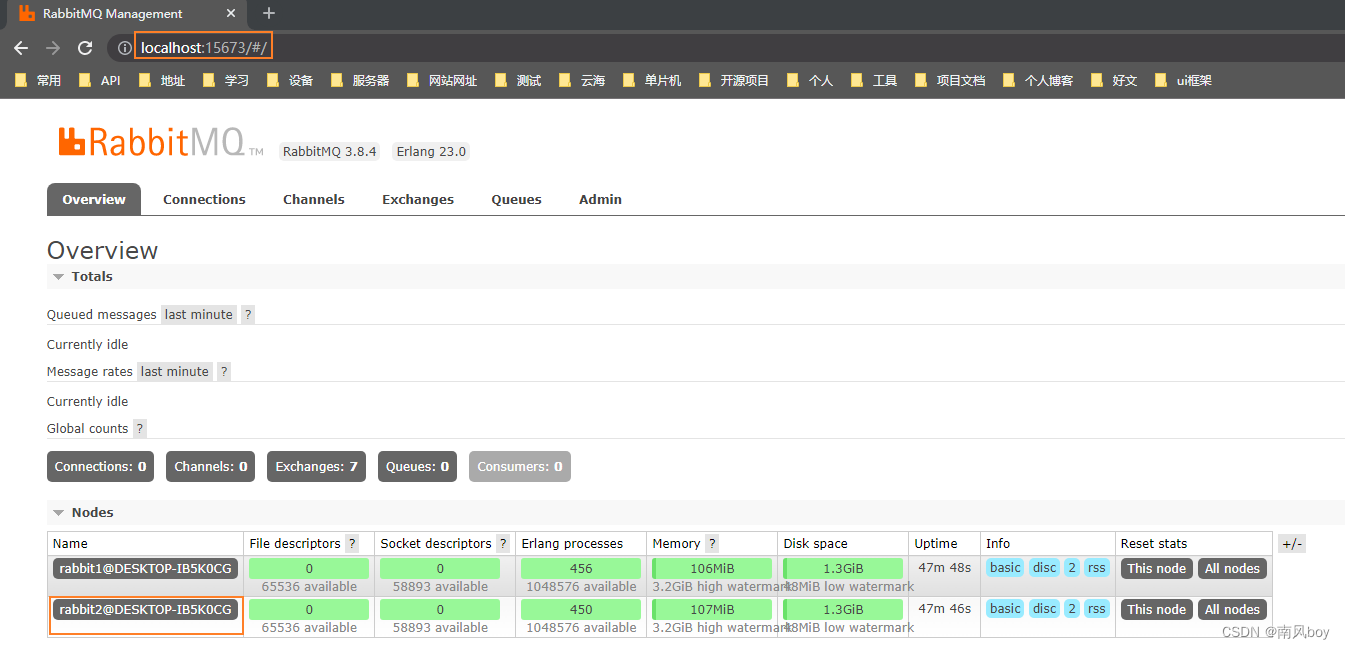Switch to the Exchanges tab
1345x649 pixels.
pyautogui.click(x=418, y=199)
